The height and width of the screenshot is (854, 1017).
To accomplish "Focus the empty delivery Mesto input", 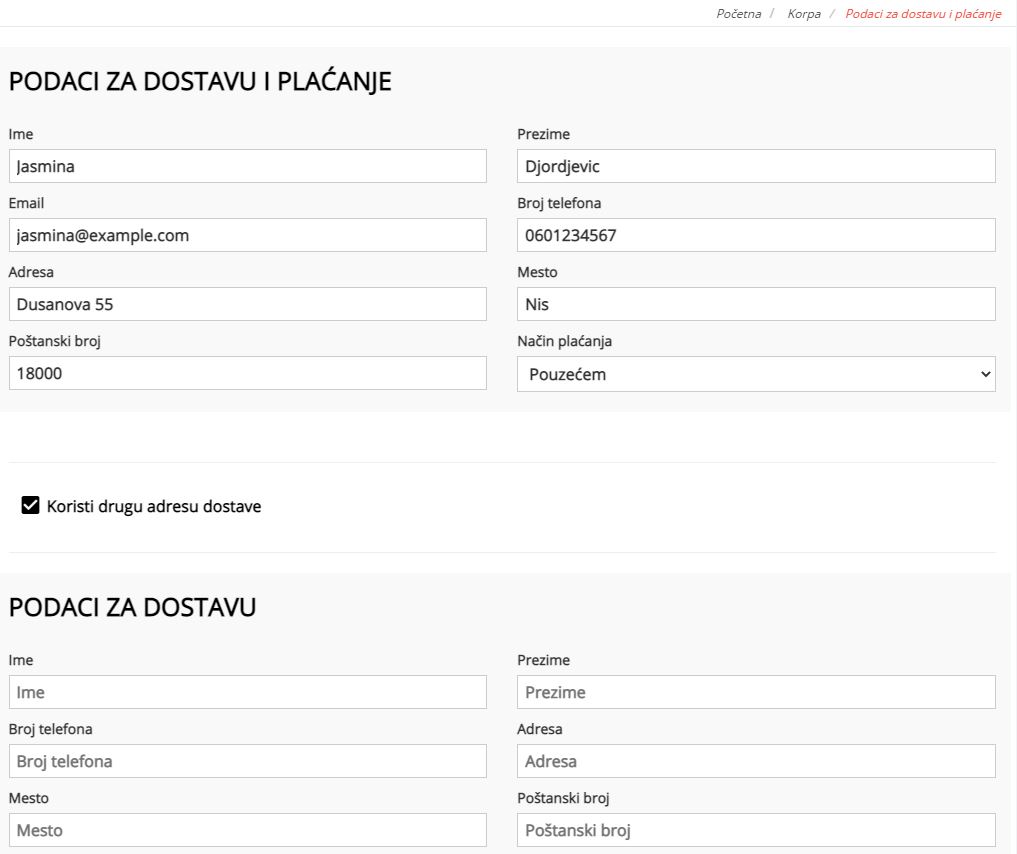I will (x=247, y=830).
